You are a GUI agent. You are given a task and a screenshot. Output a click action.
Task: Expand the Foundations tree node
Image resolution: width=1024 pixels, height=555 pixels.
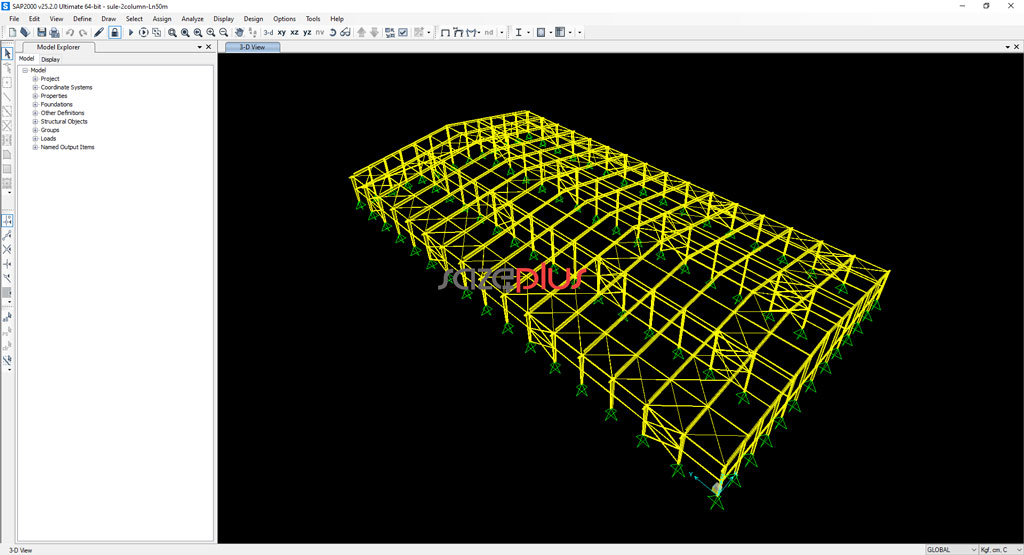click(x=35, y=104)
